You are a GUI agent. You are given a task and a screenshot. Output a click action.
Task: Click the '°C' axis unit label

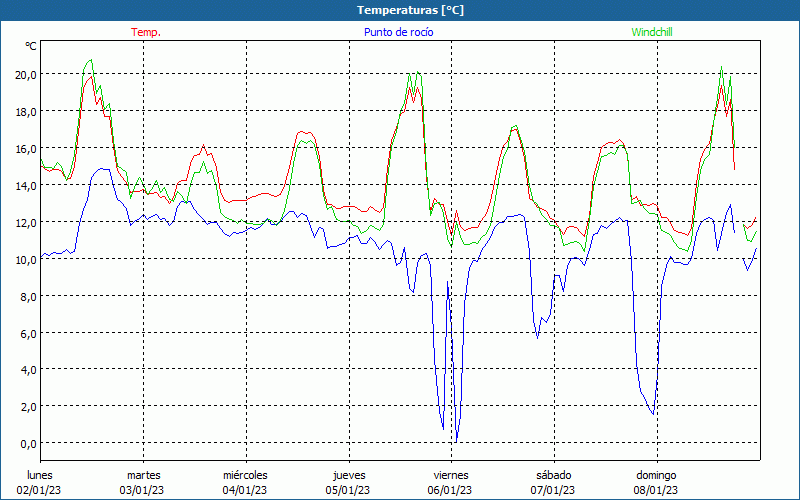click(31, 46)
